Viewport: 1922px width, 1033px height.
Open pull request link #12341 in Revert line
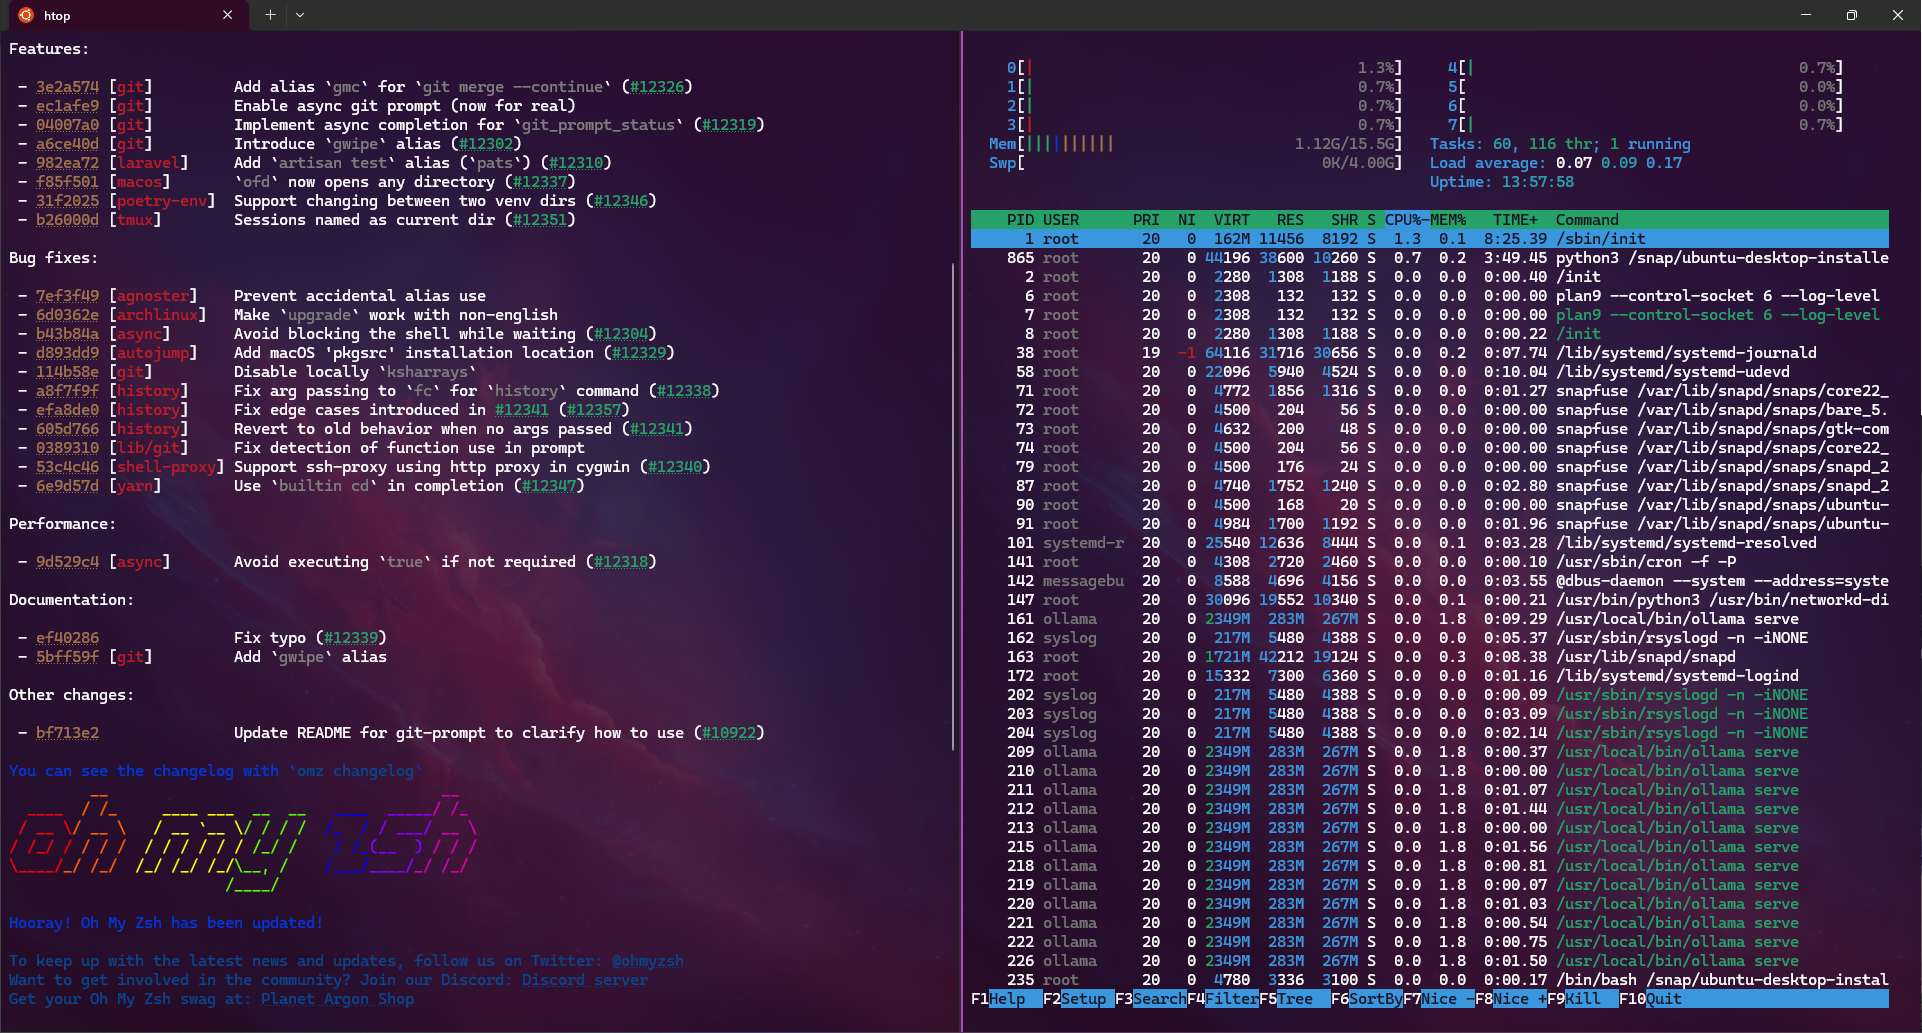657,429
